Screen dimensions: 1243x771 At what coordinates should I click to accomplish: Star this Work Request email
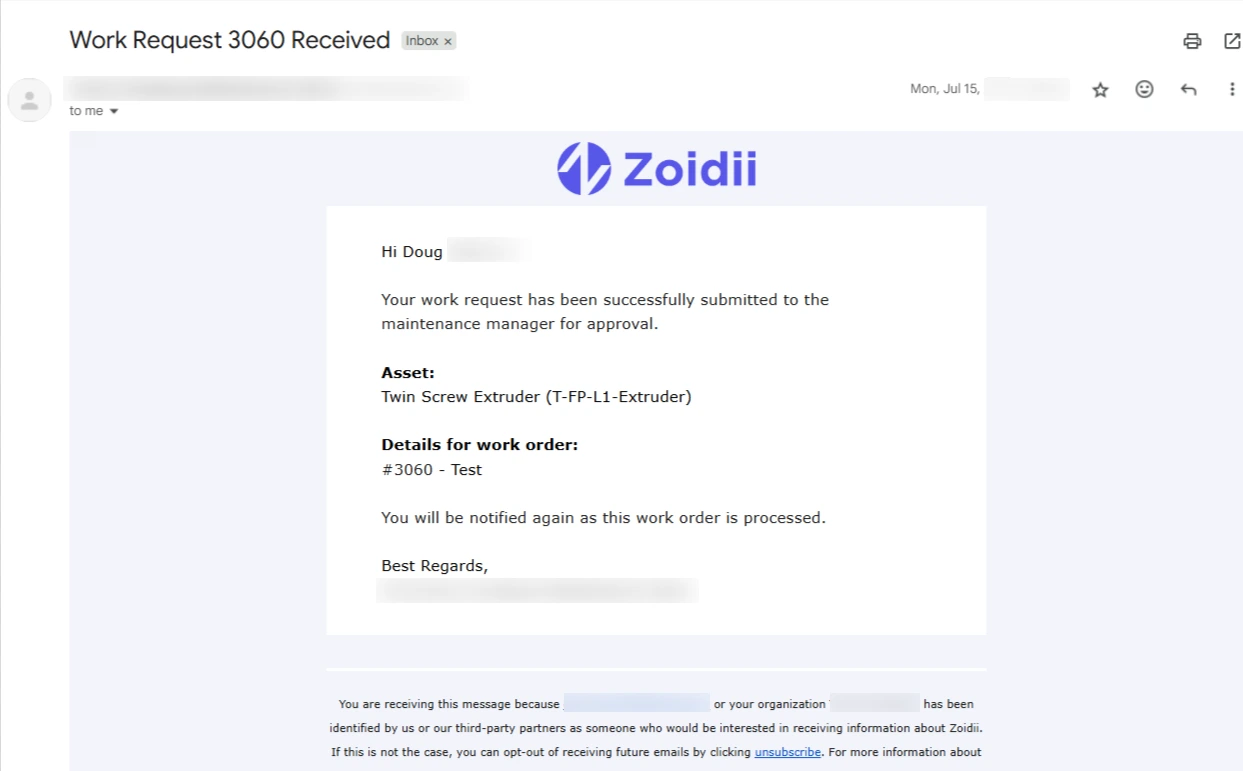click(x=1100, y=90)
